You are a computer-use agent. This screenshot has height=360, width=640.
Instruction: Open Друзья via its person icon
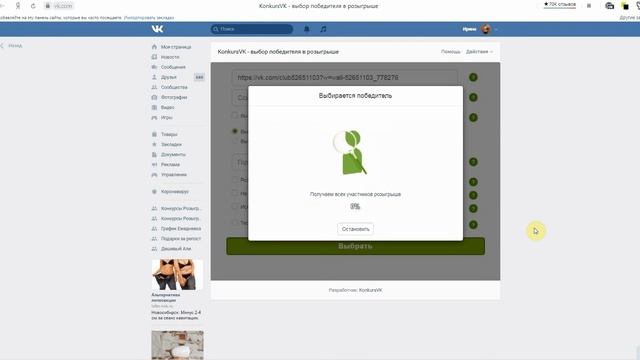(x=154, y=77)
